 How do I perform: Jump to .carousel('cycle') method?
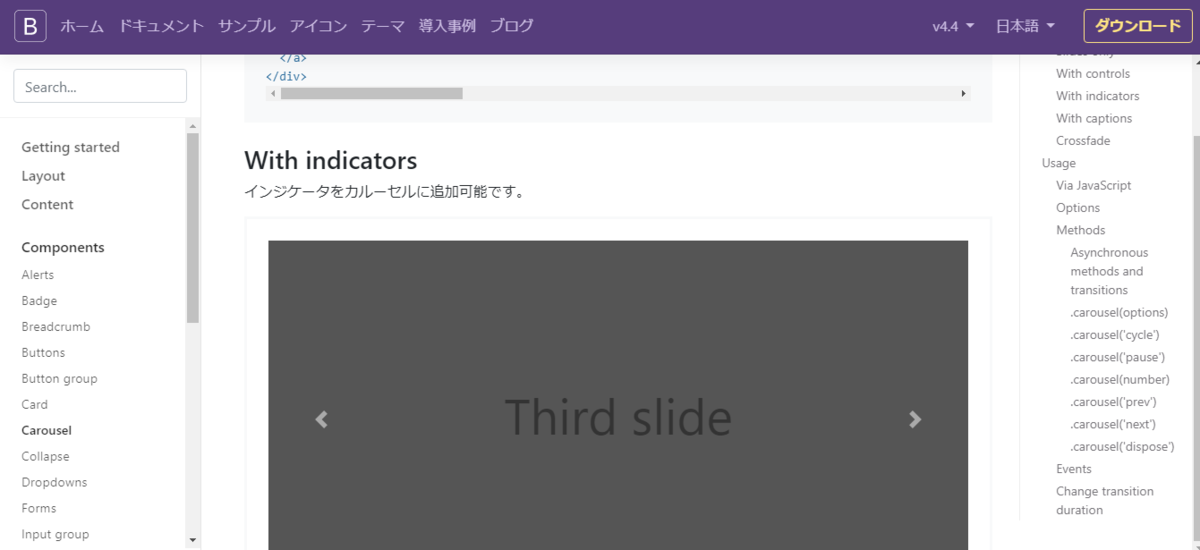(1114, 335)
